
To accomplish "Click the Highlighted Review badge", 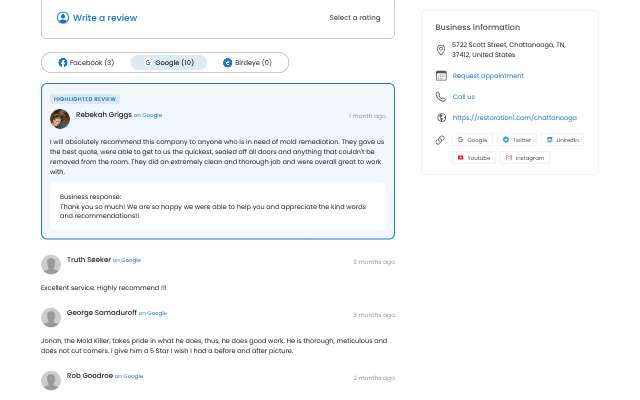I will click(x=85, y=99).
